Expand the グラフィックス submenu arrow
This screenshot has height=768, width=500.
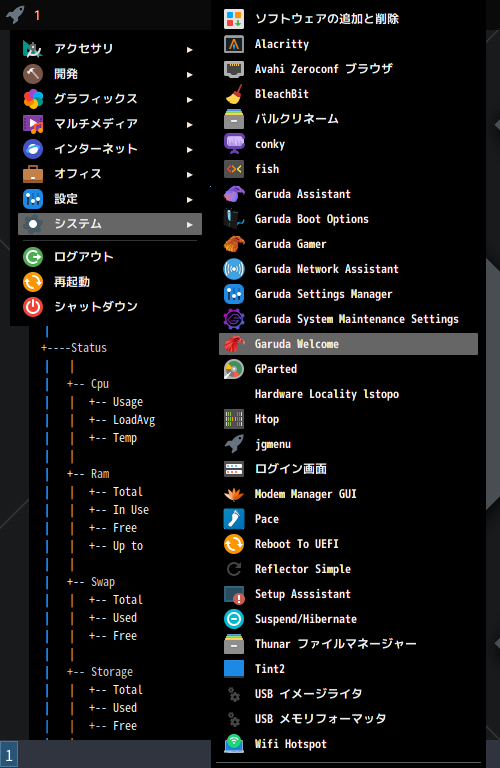(x=190, y=99)
